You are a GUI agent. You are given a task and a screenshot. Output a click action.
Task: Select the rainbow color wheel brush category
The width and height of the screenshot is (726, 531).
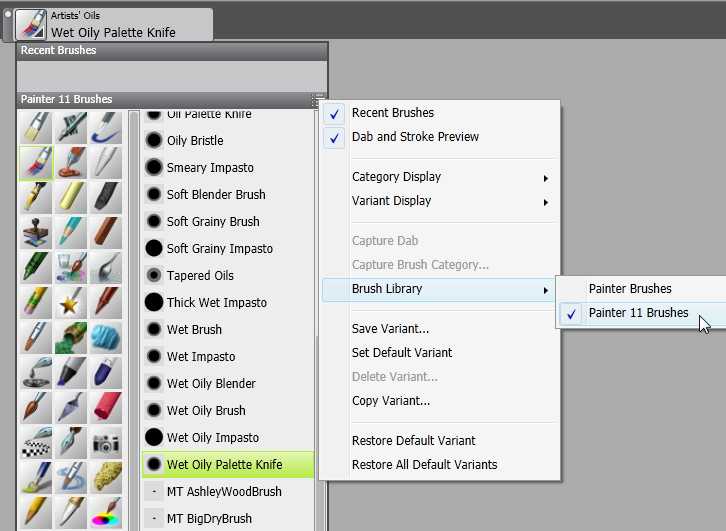(104, 512)
